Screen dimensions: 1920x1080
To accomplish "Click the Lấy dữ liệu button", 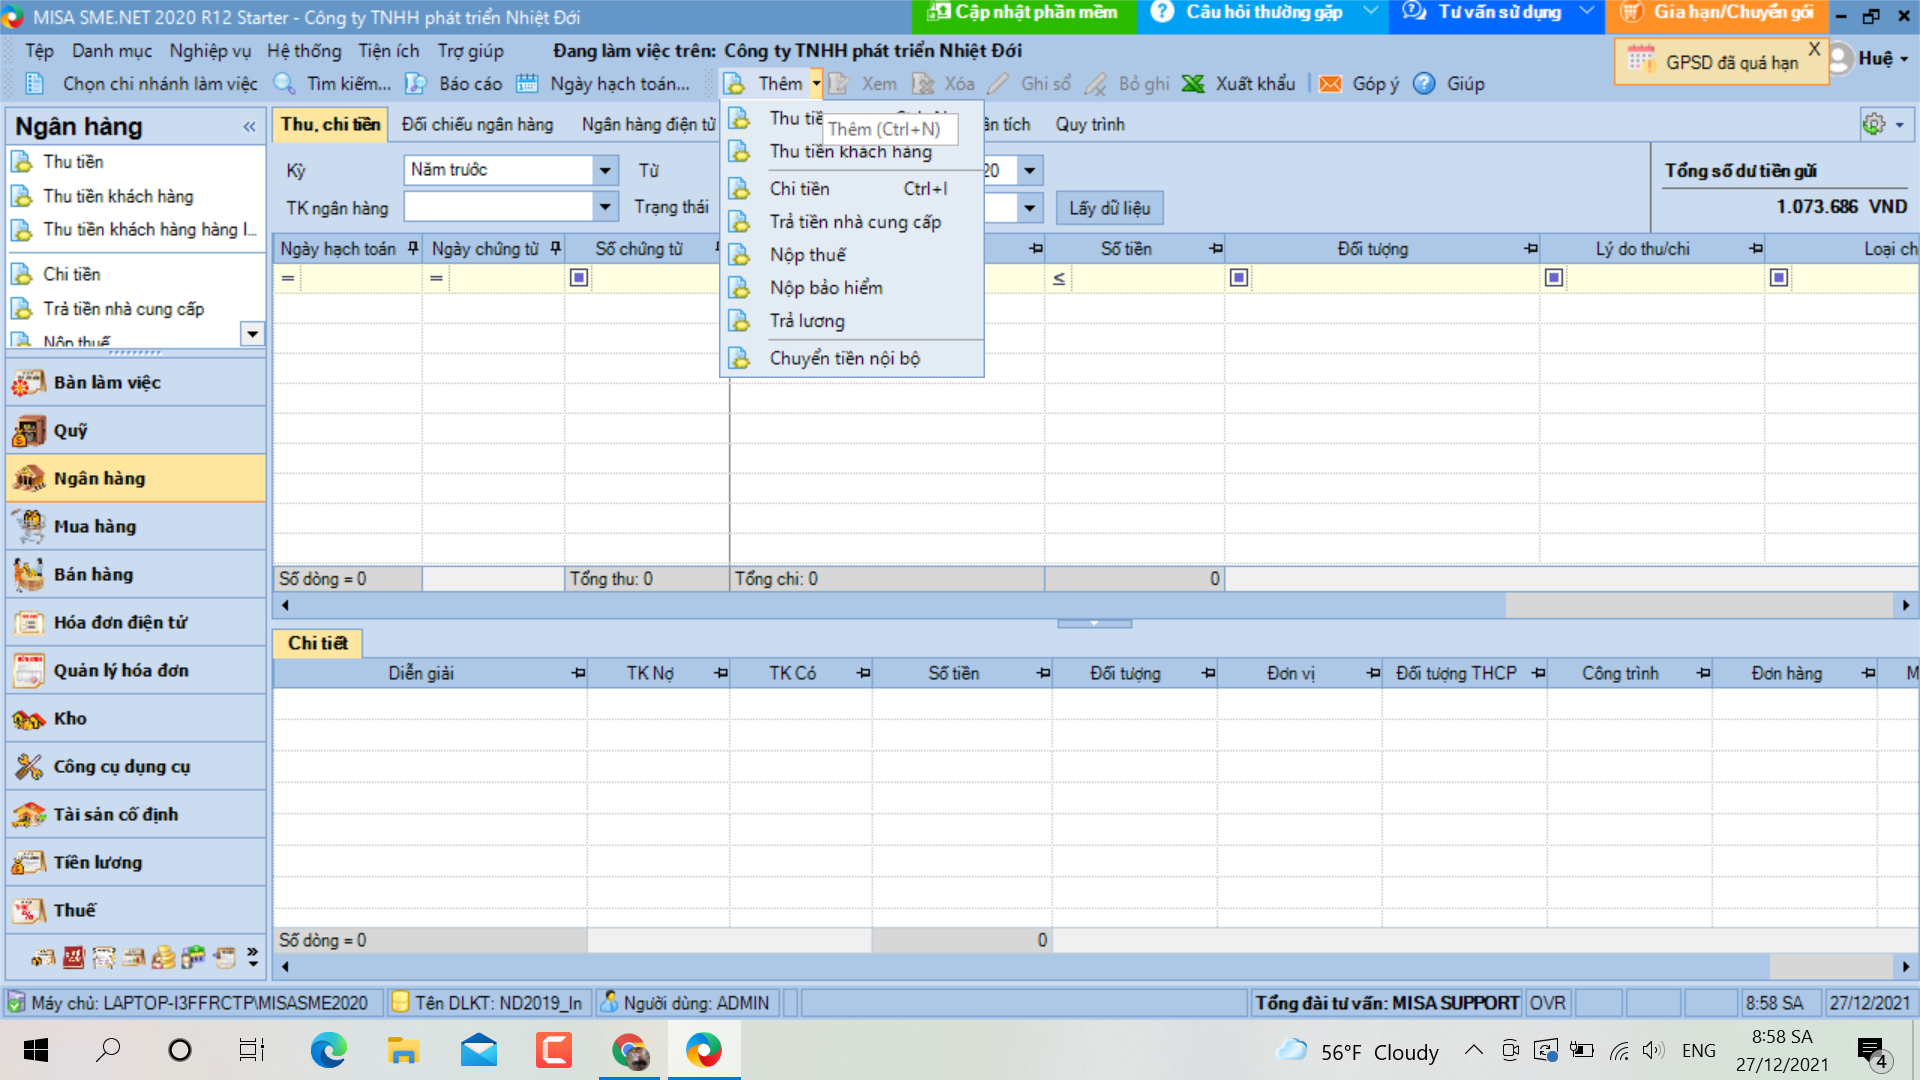I will 1109,208.
